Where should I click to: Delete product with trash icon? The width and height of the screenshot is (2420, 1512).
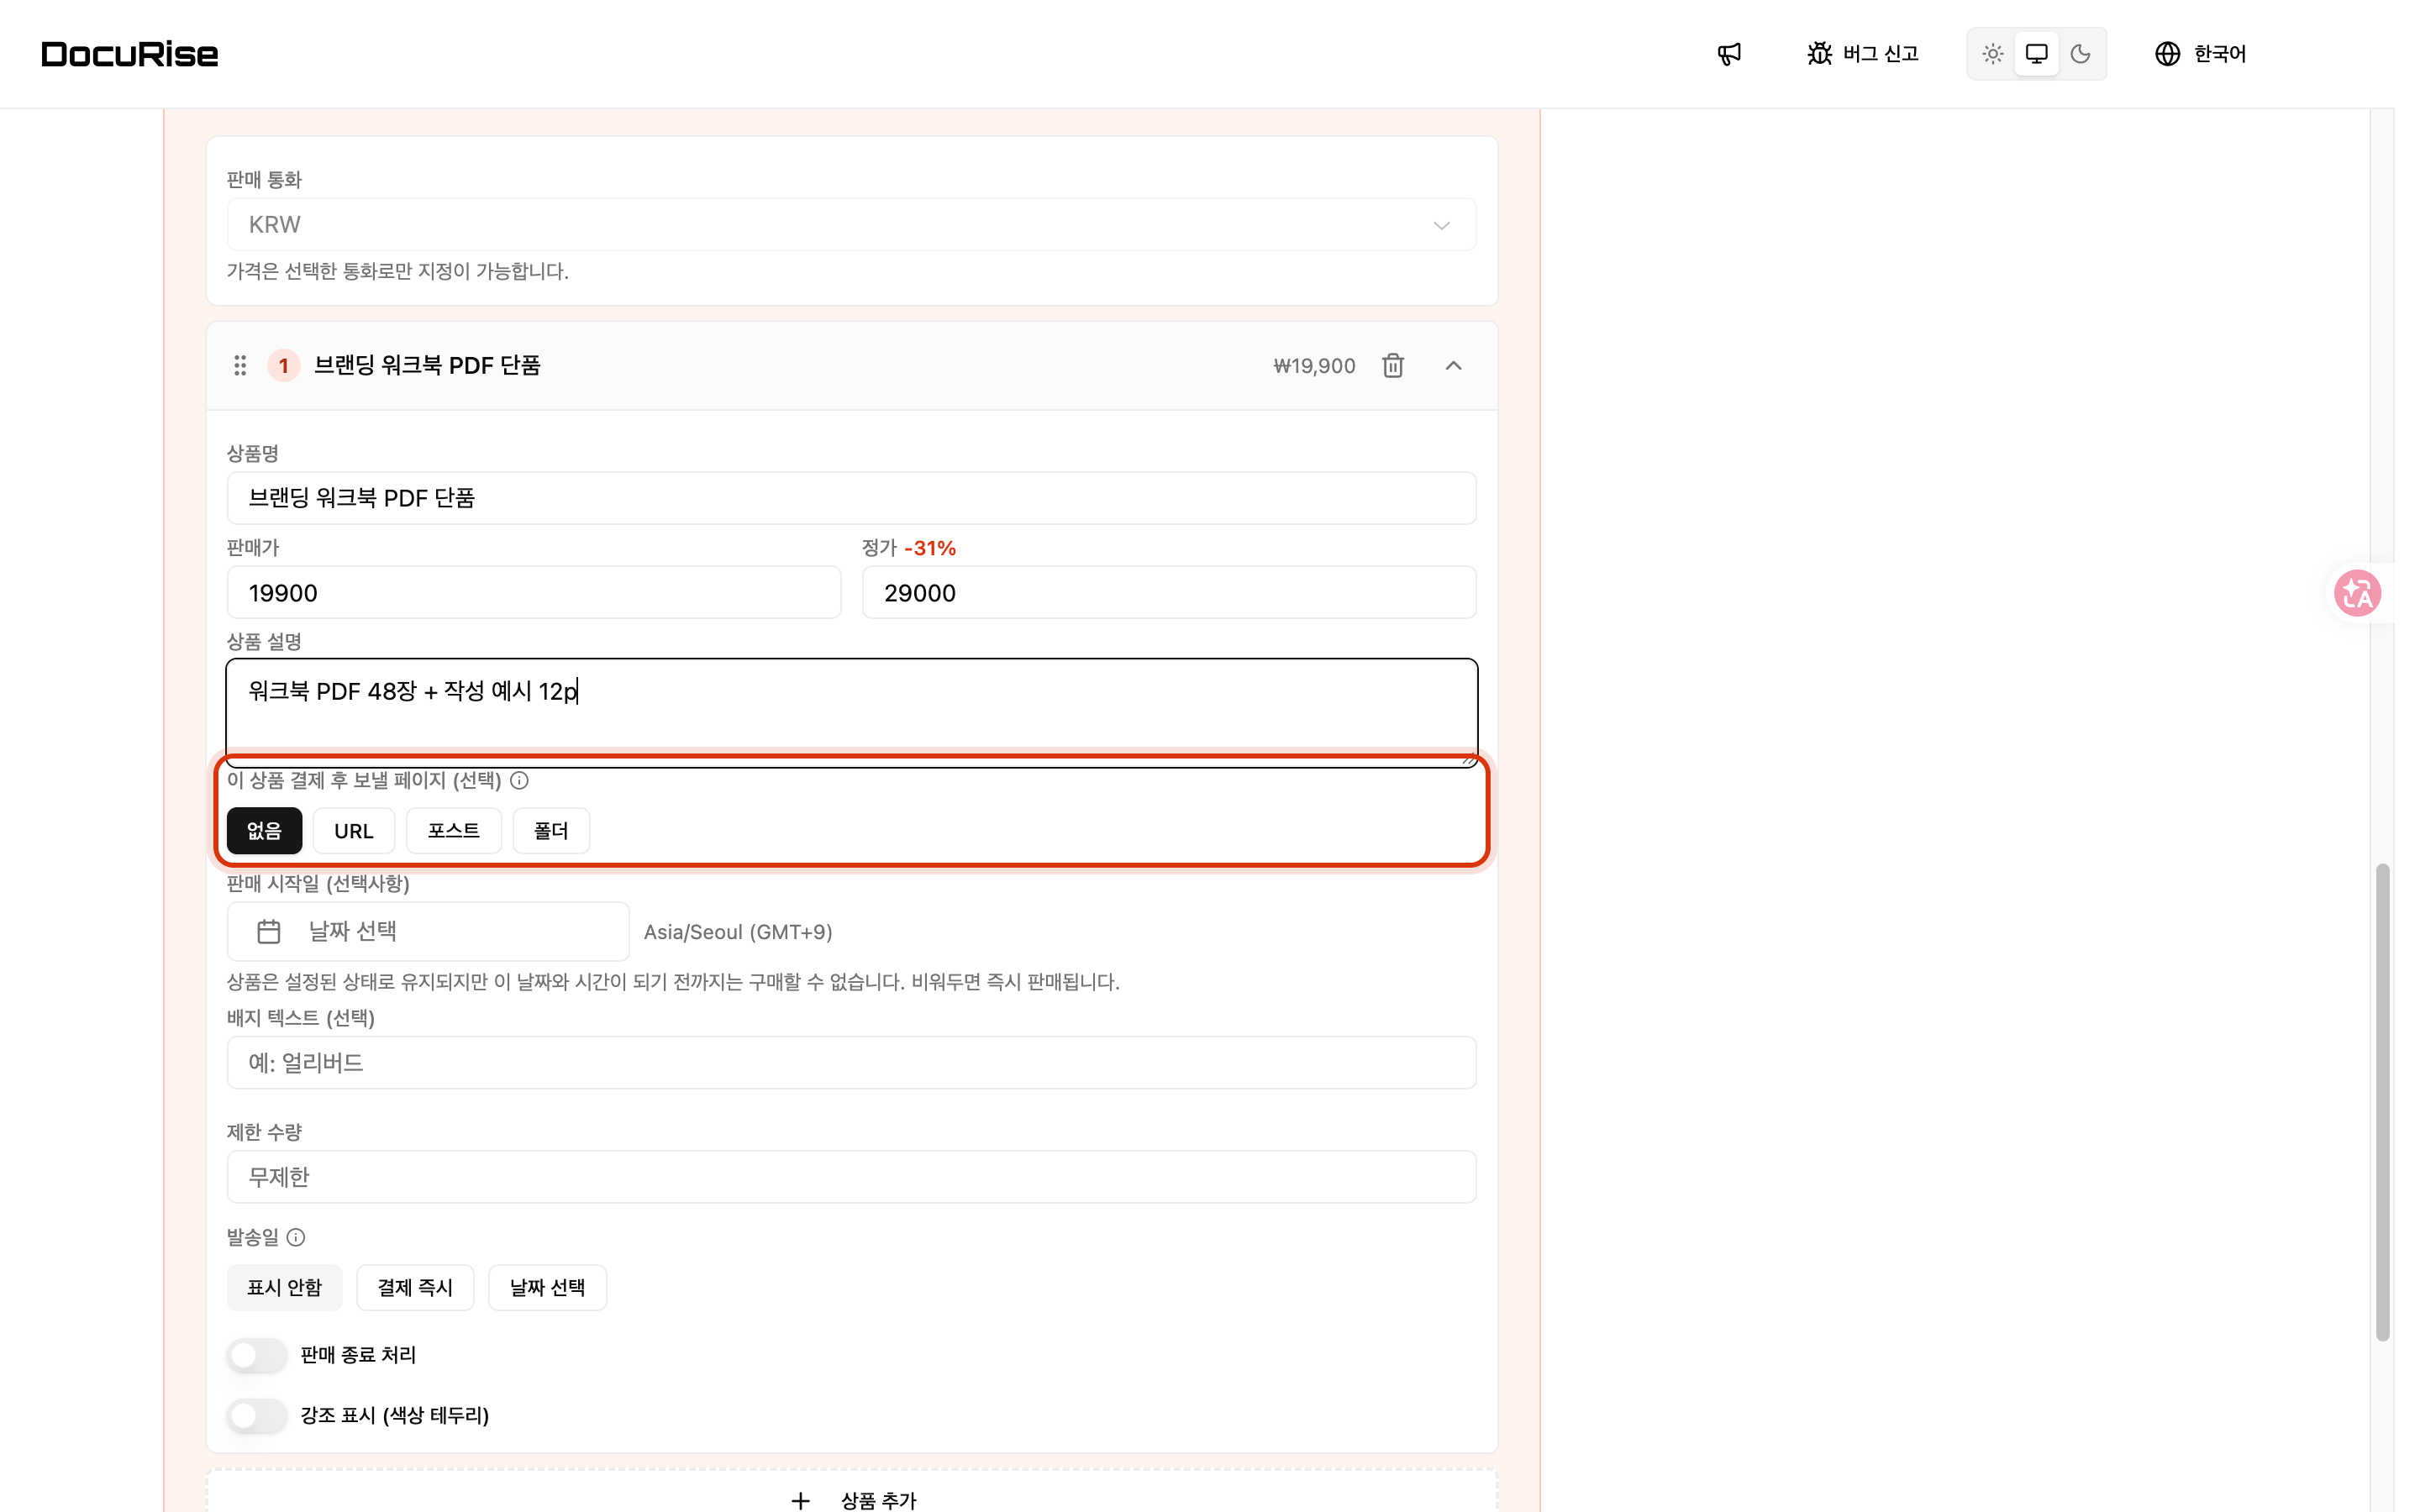pyautogui.click(x=1393, y=366)
